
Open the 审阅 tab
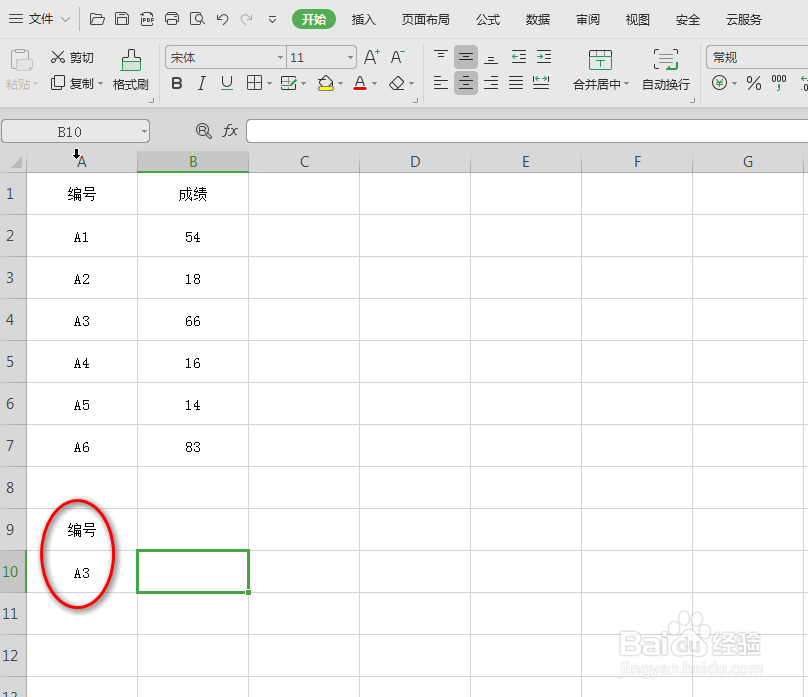587,20
